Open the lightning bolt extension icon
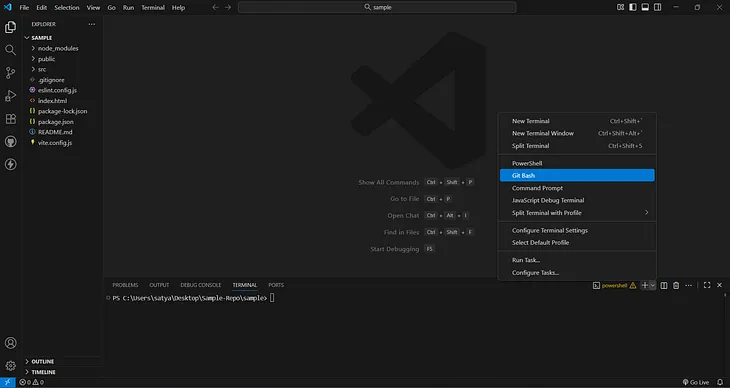This screenshot has width=730, height=388. coord(10,164)
